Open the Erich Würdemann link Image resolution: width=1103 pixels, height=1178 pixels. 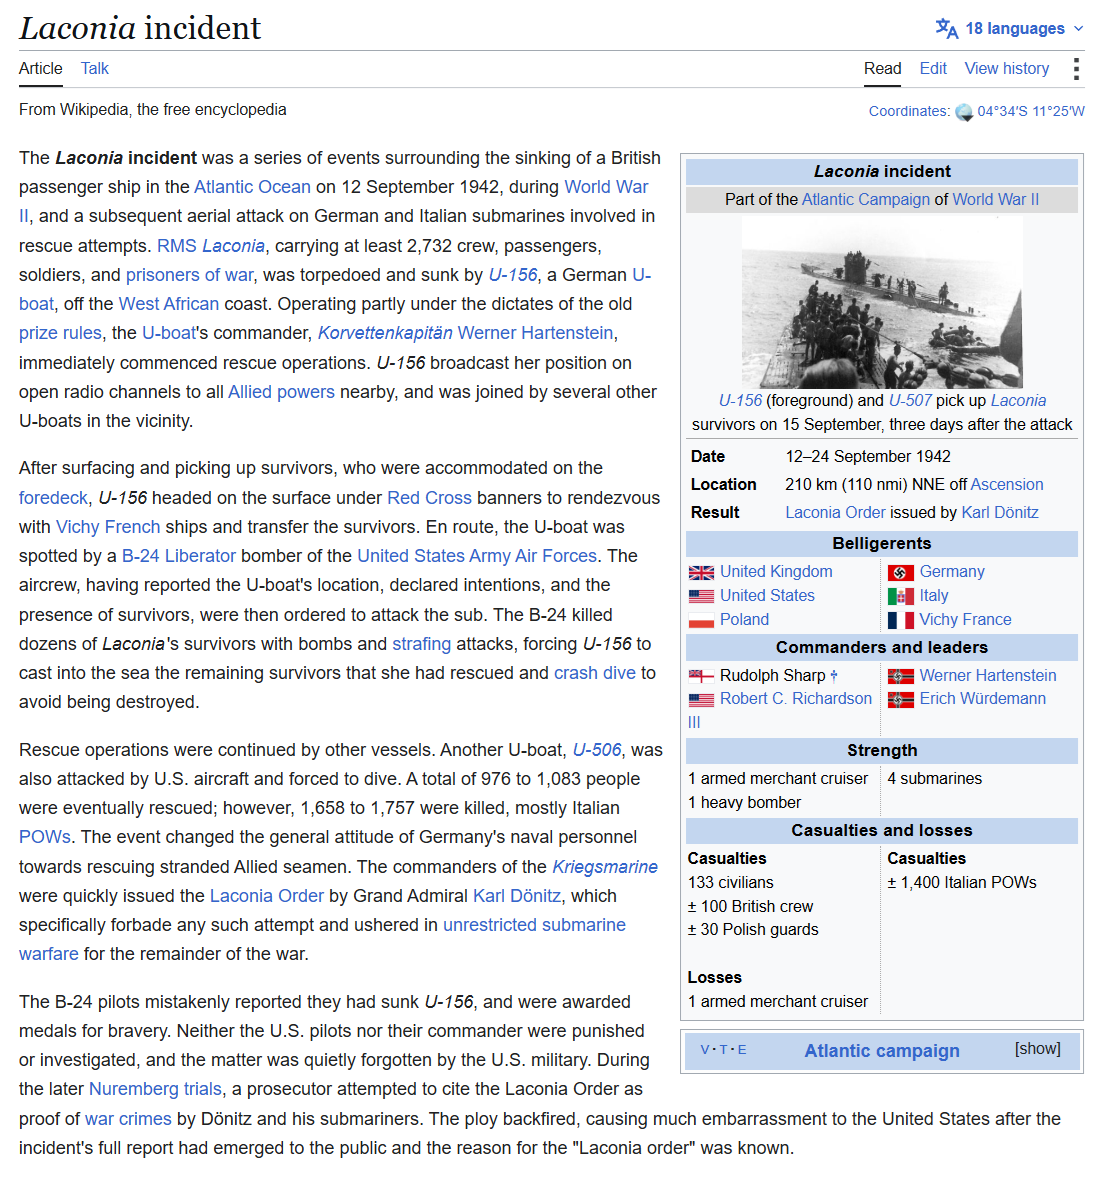click(x=982, y=699)
